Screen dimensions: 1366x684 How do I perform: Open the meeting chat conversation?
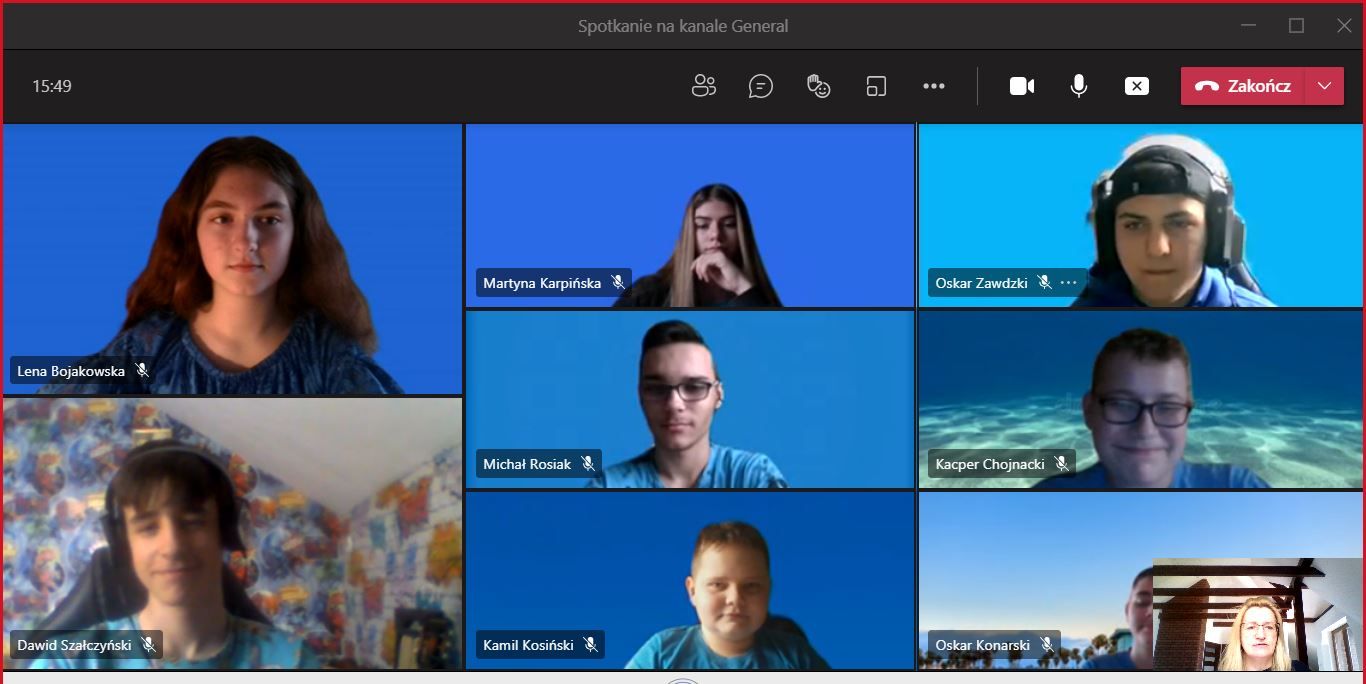[761, 86]
